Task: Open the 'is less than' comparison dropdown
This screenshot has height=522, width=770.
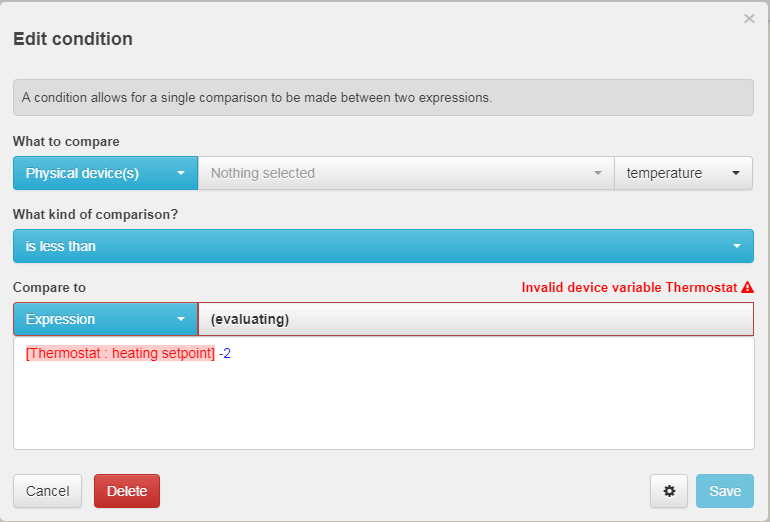Action: tap(383, 246)
